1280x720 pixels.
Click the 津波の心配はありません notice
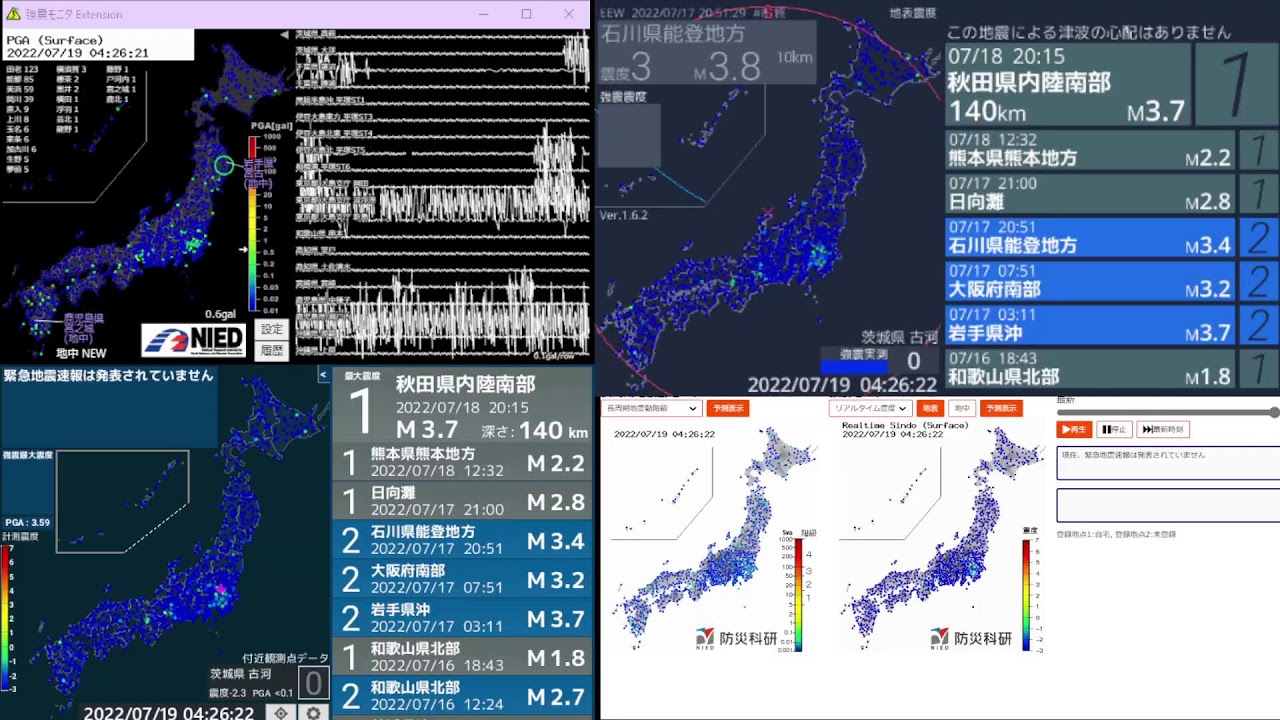(x=1088, y=33)
